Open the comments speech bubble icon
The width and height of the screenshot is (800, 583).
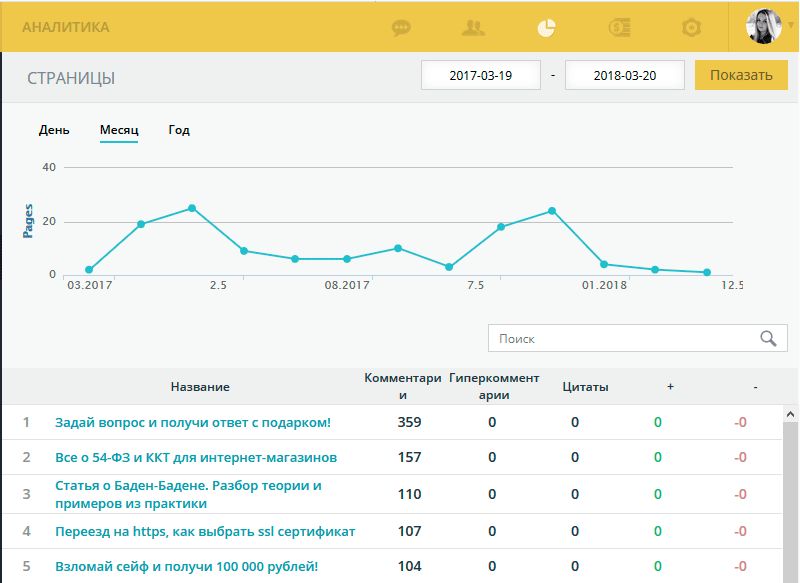click(x=401, y=28)
